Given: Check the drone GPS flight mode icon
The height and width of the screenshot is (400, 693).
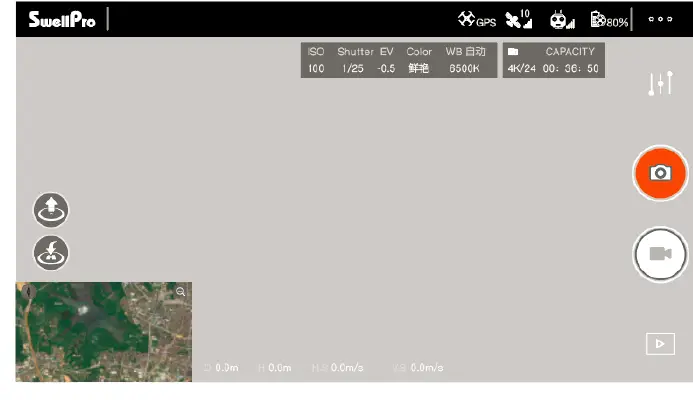Looking at the screenshot, I should tap(477, 20).
